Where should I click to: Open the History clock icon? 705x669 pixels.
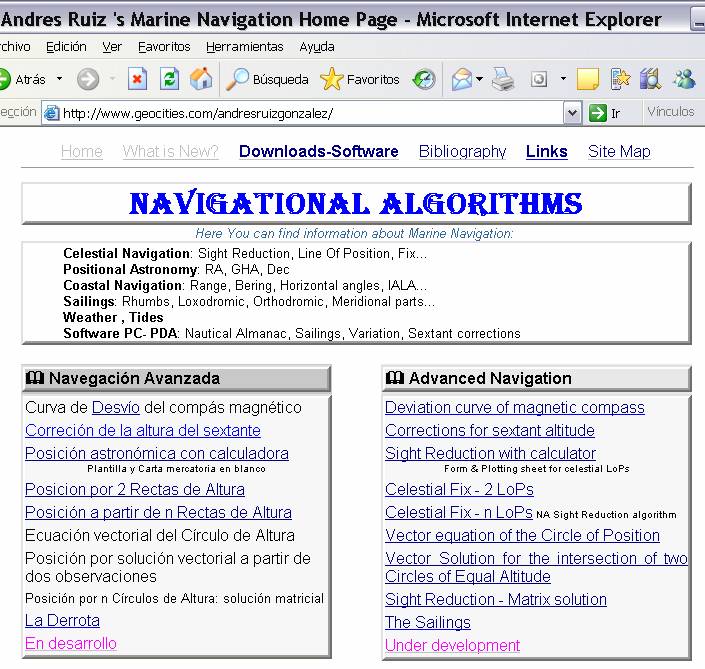(x=424, y=79)
